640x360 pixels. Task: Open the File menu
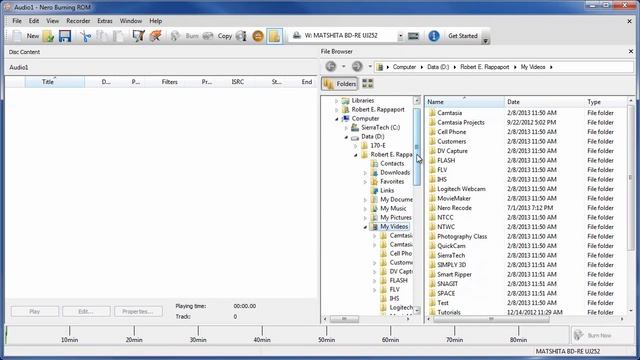coord(17,21)
